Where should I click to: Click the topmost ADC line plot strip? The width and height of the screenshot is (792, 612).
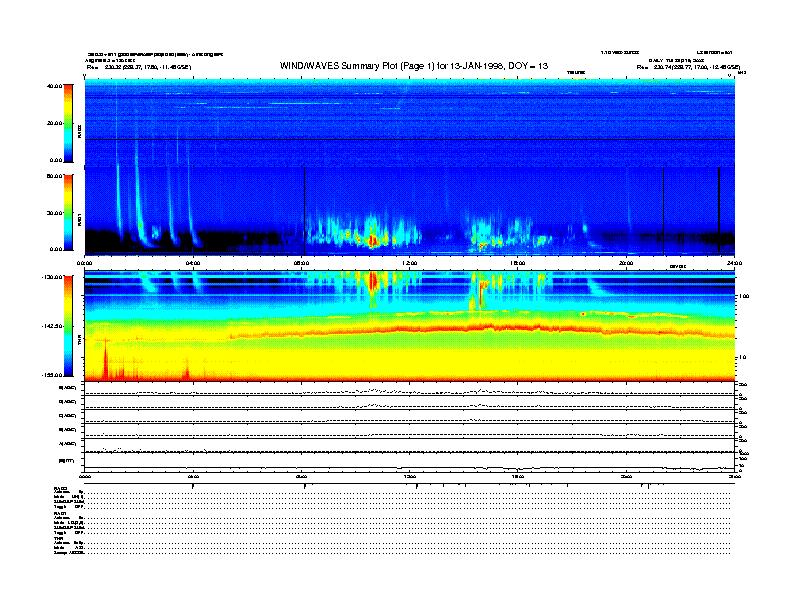410,389
